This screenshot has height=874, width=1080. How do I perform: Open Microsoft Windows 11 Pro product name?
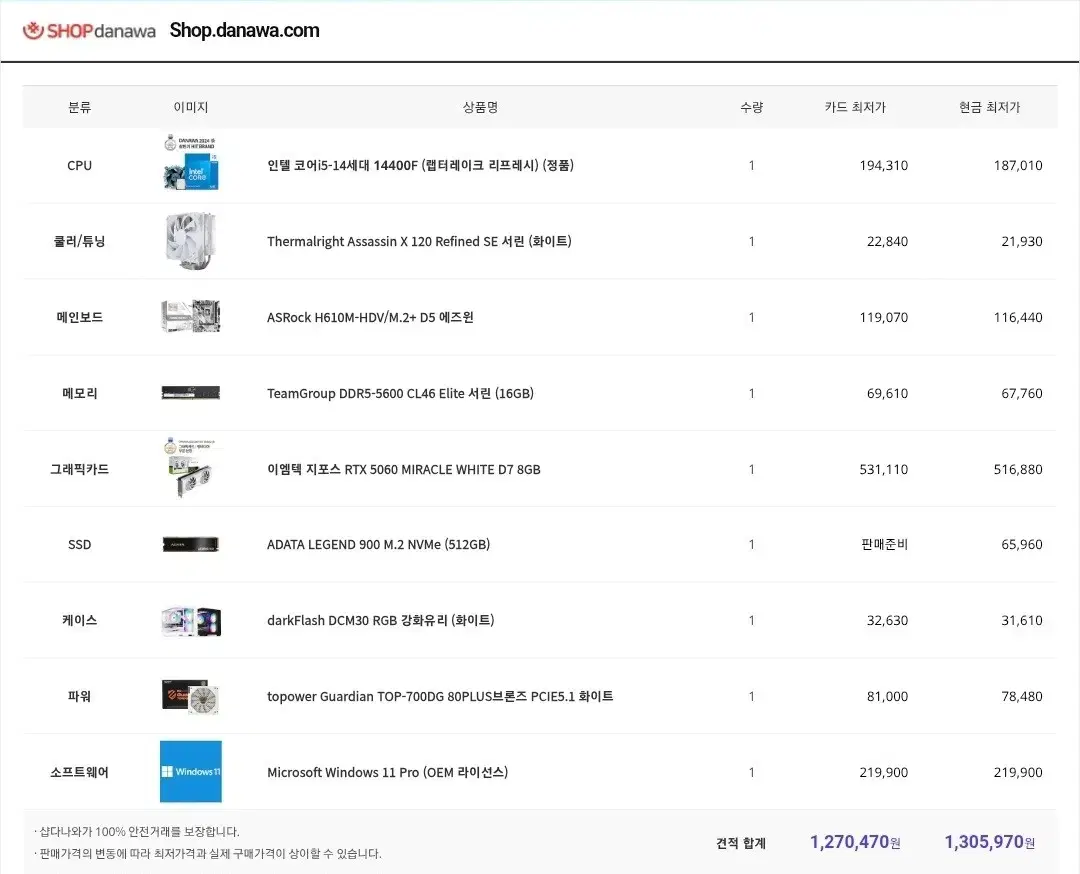[387, 772]
